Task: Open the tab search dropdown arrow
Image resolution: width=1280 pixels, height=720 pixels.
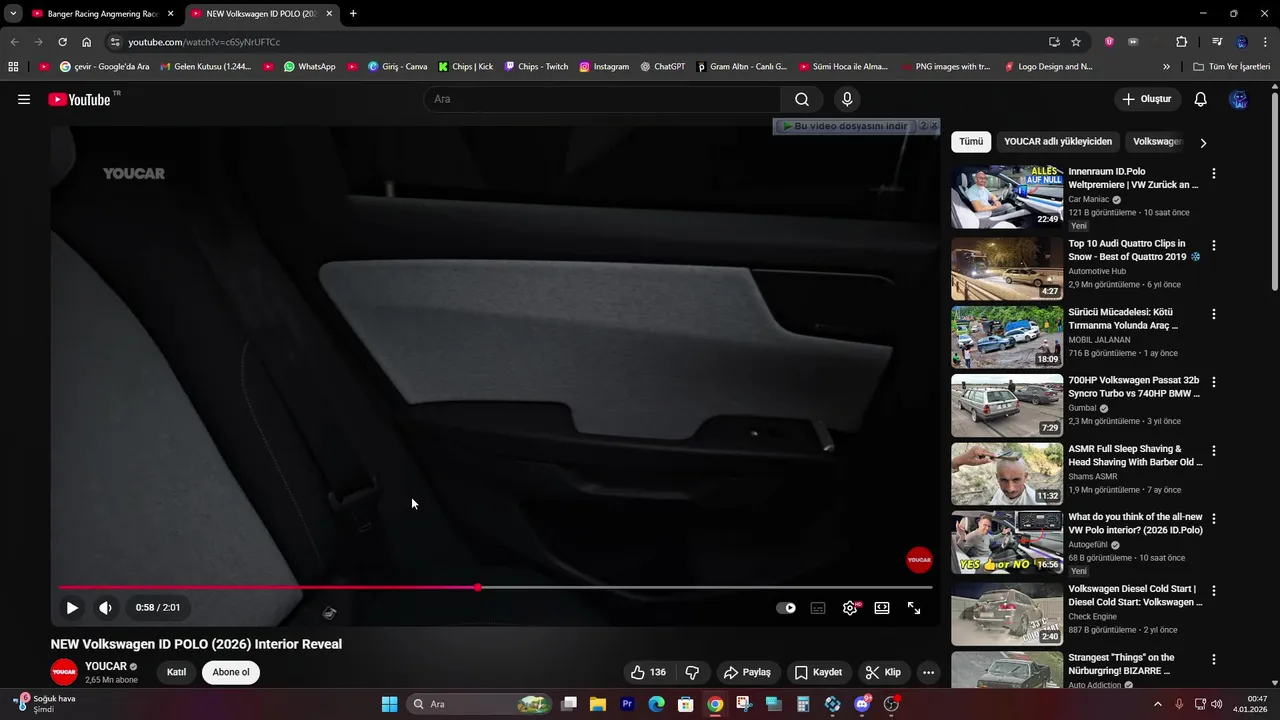Action: coord(13,14)
